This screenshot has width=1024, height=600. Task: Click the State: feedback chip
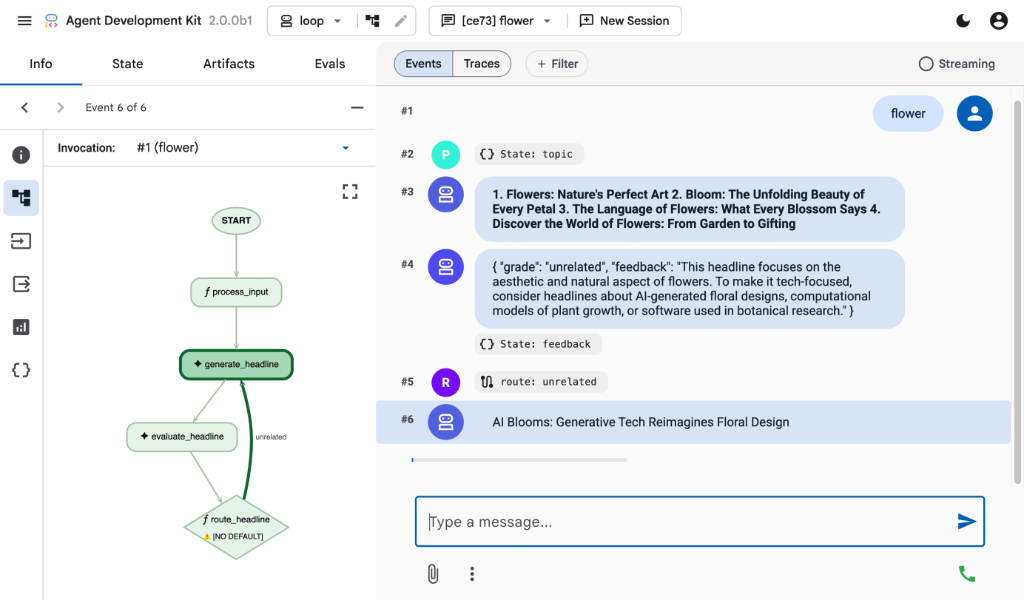coord(537,344)
